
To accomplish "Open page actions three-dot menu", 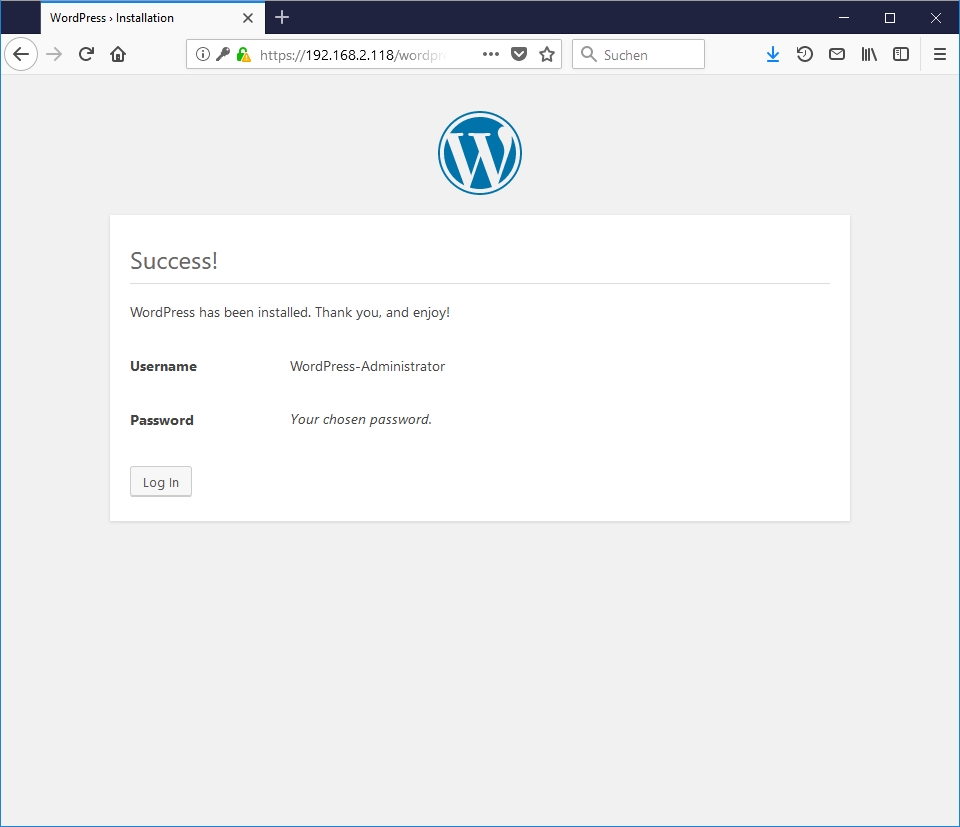I will (491, 54).
